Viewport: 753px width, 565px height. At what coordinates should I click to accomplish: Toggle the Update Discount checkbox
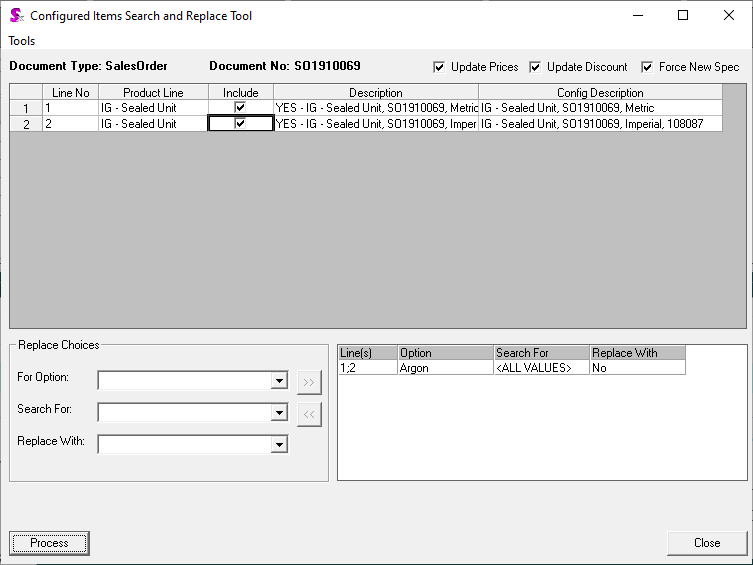[x=535, y=67]
